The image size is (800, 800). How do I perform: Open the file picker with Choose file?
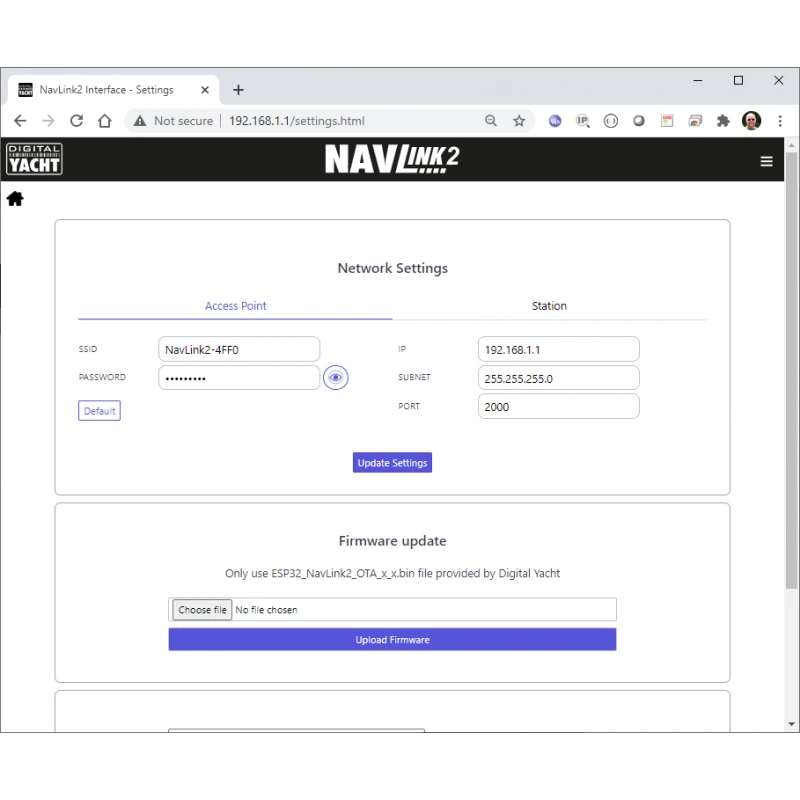tap(201, 609)
